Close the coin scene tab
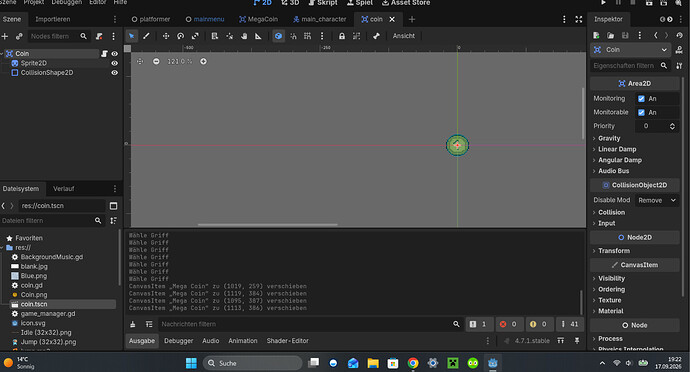This screenshot has width=690, height=372. coord(392,19)
